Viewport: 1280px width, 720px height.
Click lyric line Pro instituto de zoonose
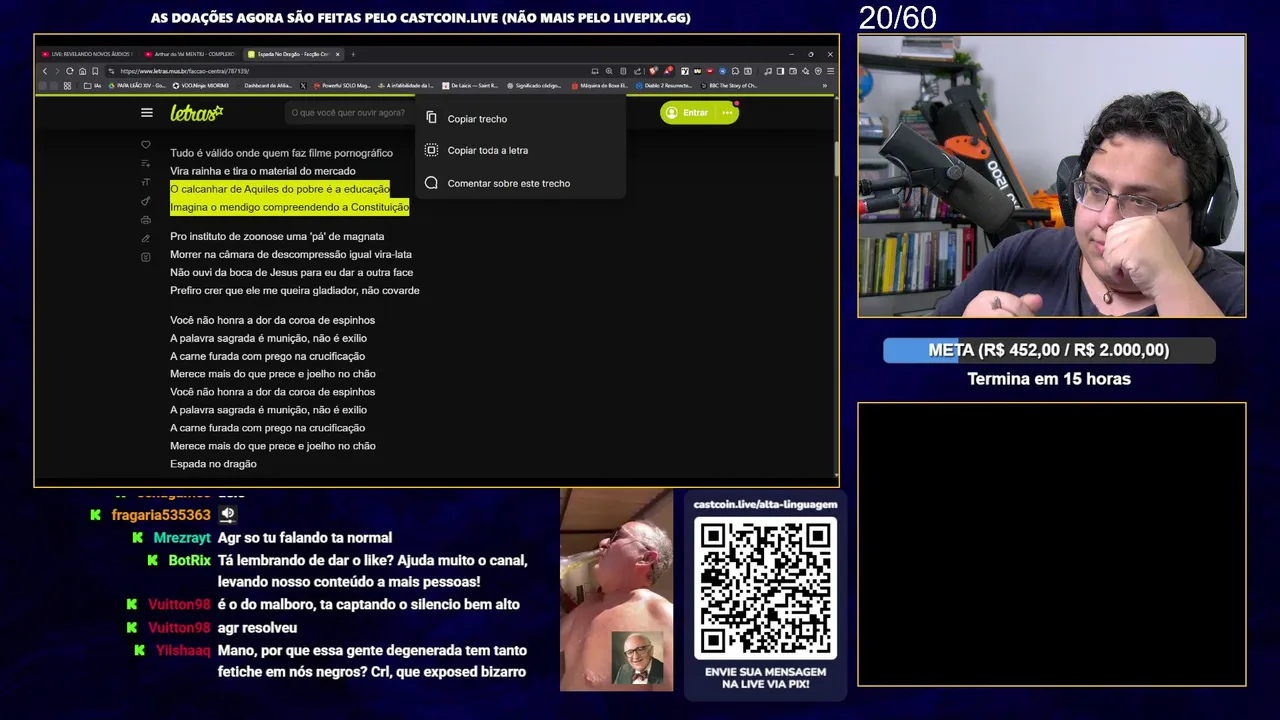[x=277, y=236]
